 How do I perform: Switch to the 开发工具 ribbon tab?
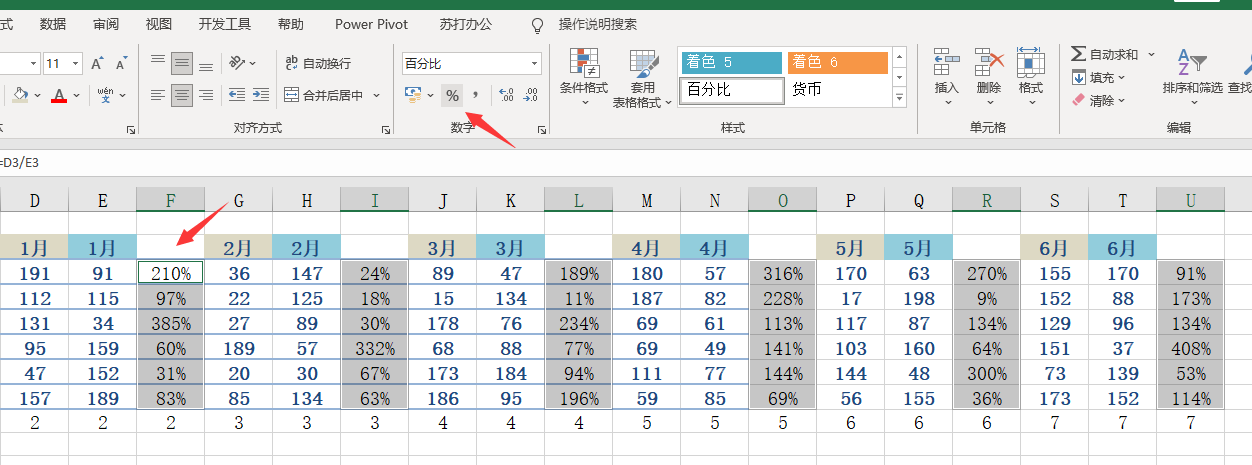click(225, 24)
